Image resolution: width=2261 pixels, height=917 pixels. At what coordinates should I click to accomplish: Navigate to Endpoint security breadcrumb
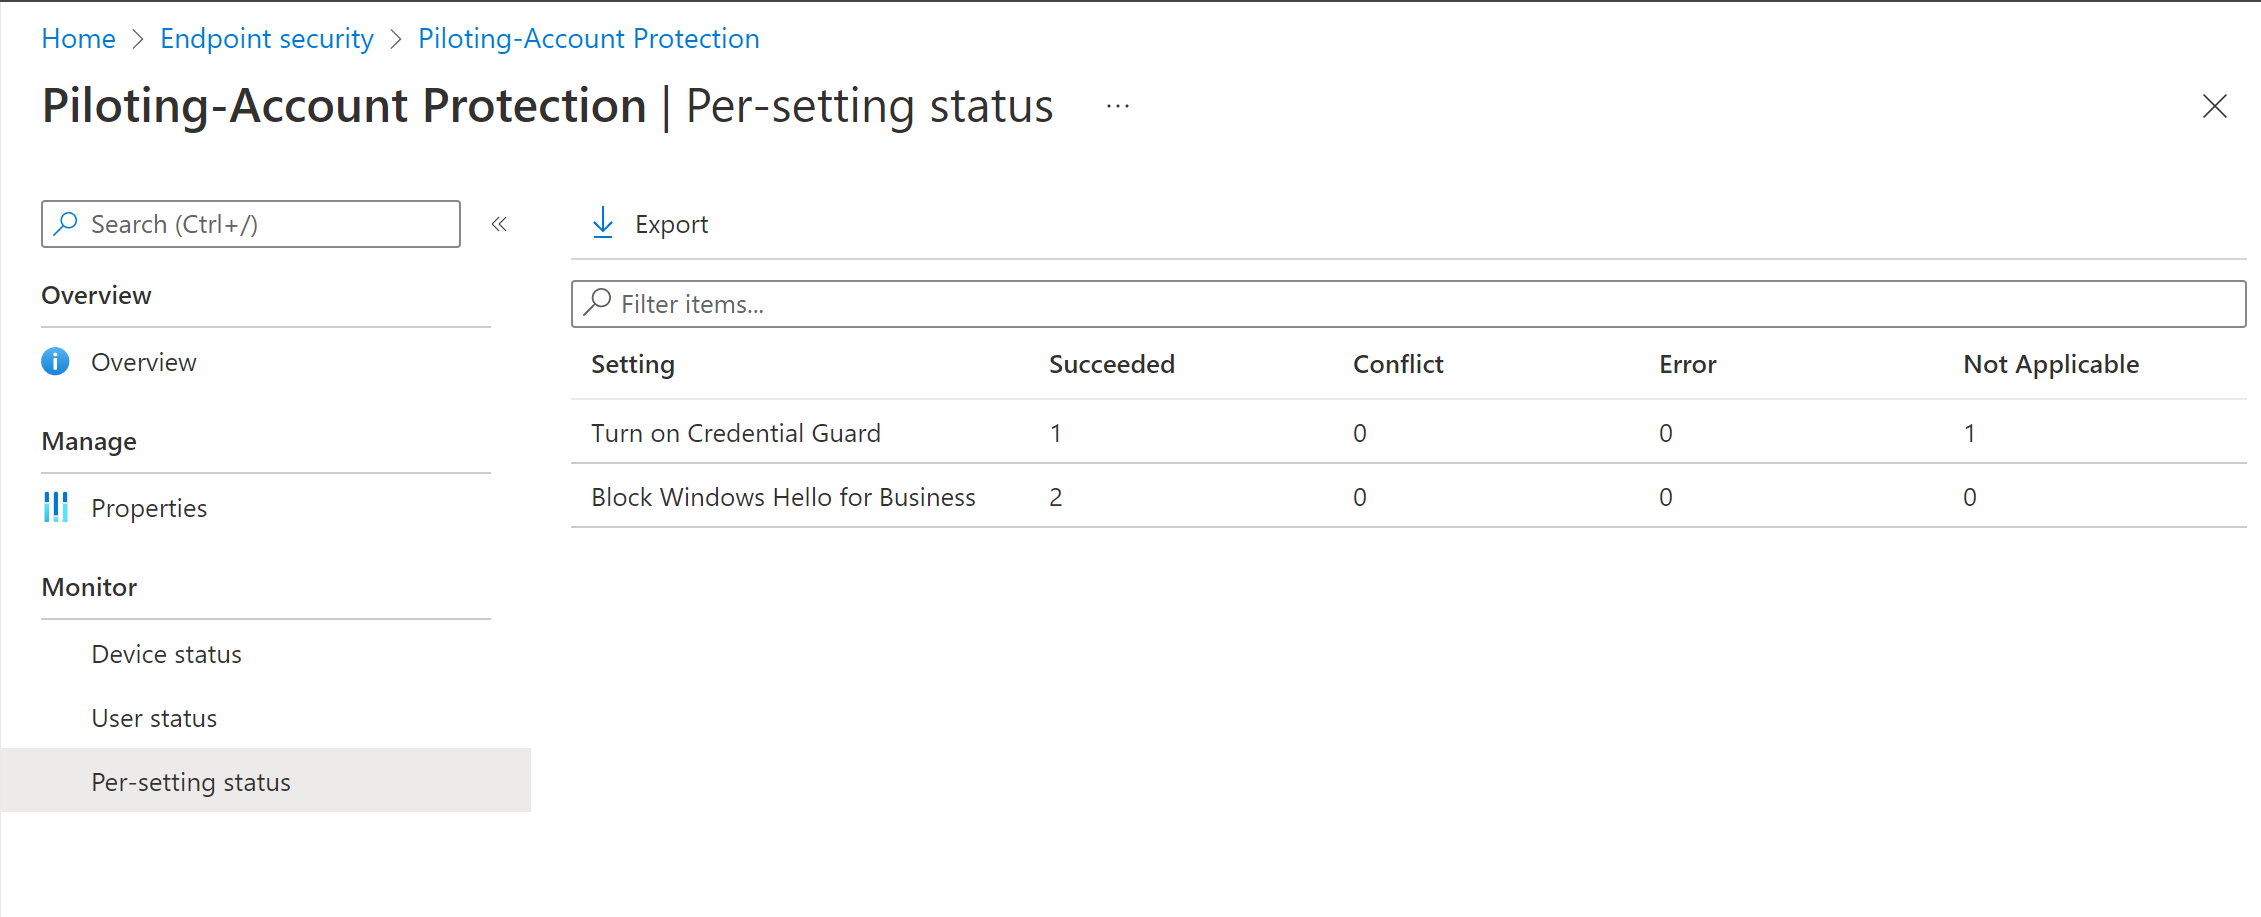pos(266,38)
